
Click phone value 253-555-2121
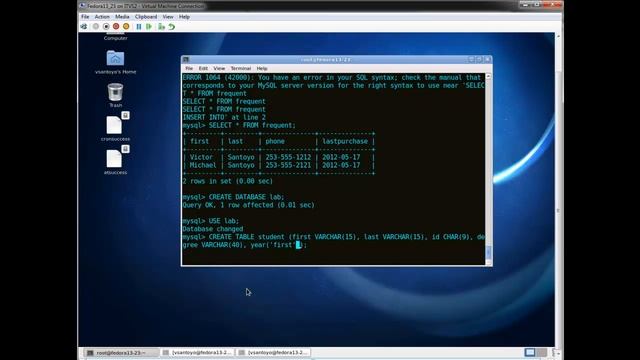(x=288, y=165)
